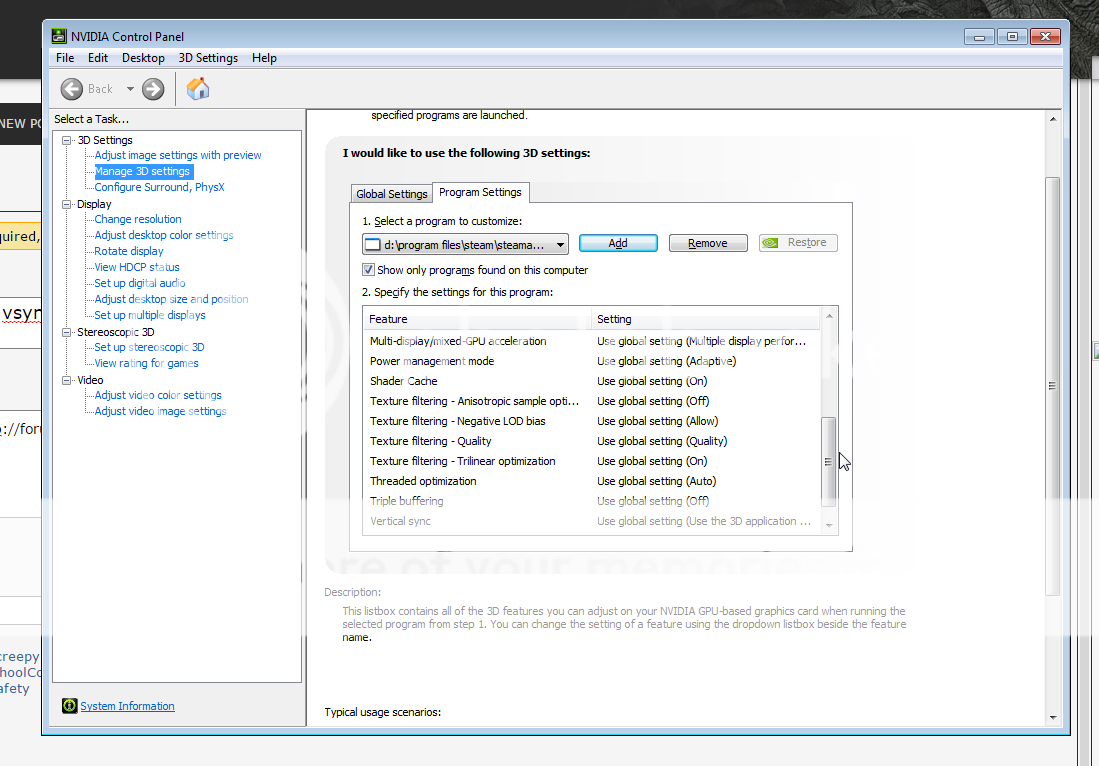Screen dimensions: 1099x766
Task: Click the Add button
Action: click(618, 243)
